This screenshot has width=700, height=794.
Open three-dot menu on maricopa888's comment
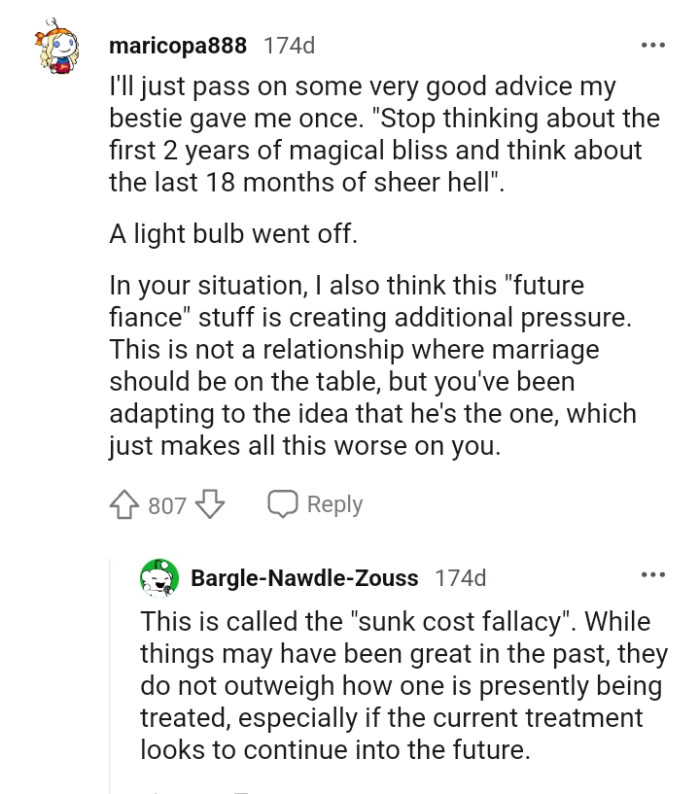click(652, 46)
